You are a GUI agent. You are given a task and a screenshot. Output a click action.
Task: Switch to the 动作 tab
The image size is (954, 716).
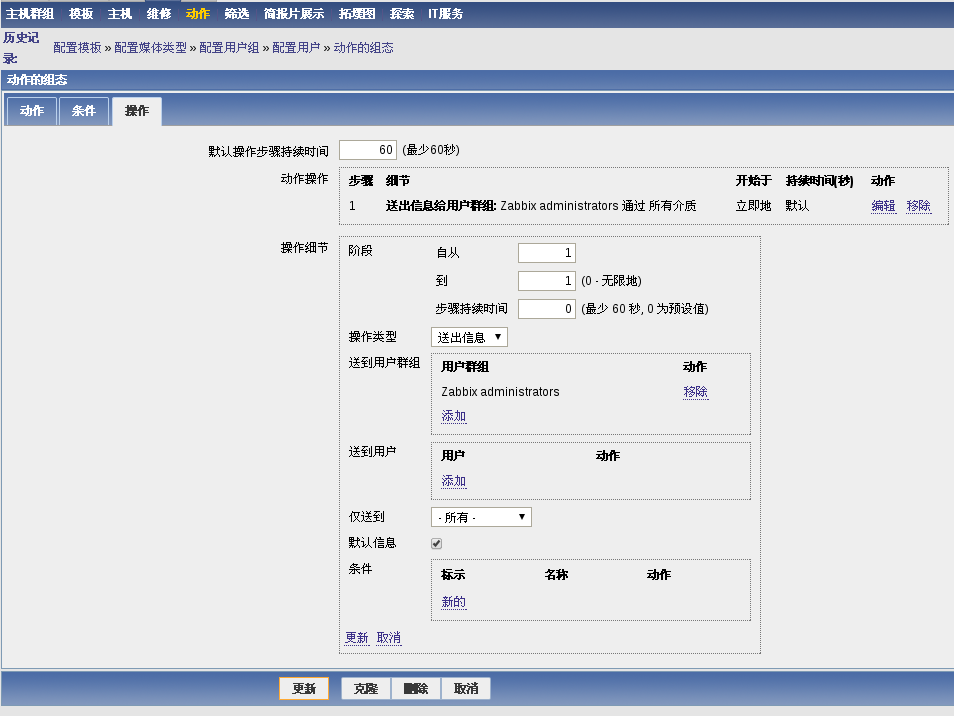[31, 111]
